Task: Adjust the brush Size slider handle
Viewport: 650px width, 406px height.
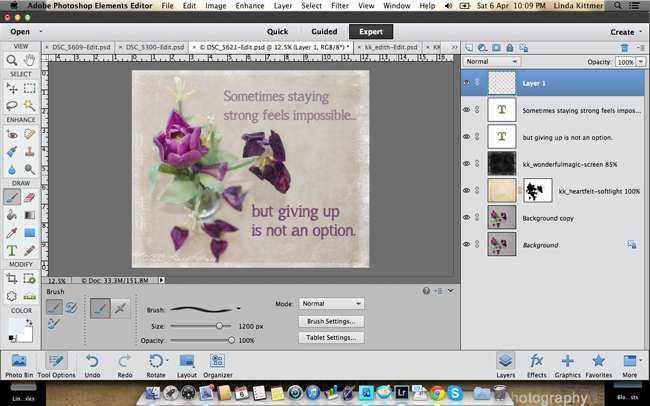Action: [x=219, y=326]
